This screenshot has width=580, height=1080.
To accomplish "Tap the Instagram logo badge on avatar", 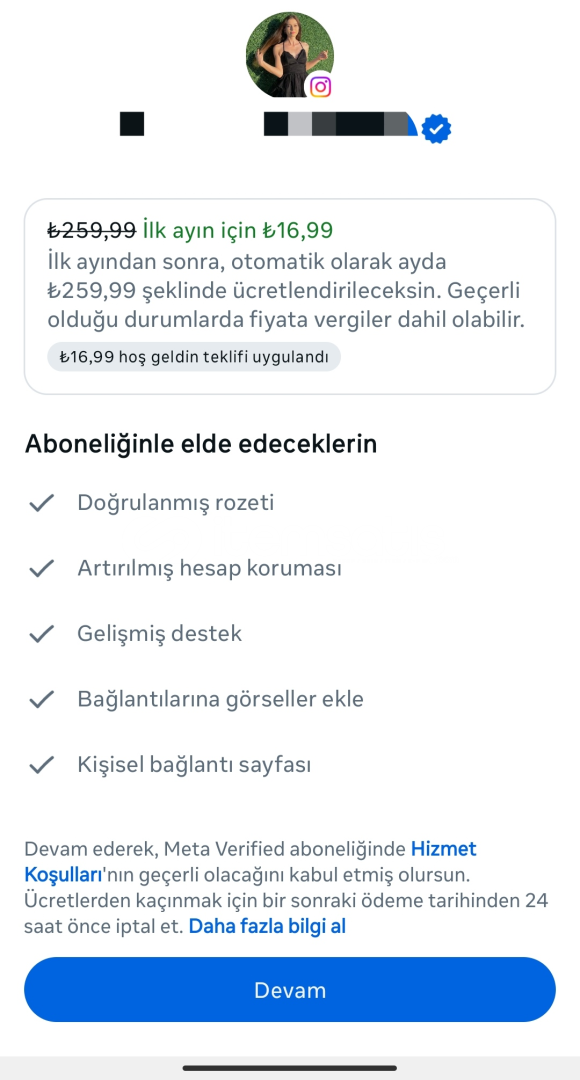I will 320,86.
